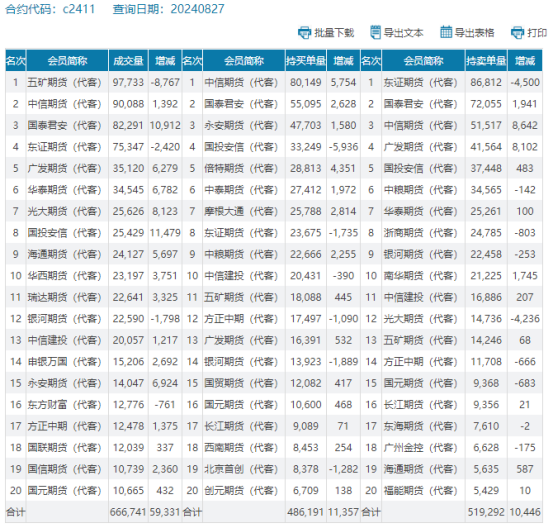Click the volume value 25,626

point(128,211)
